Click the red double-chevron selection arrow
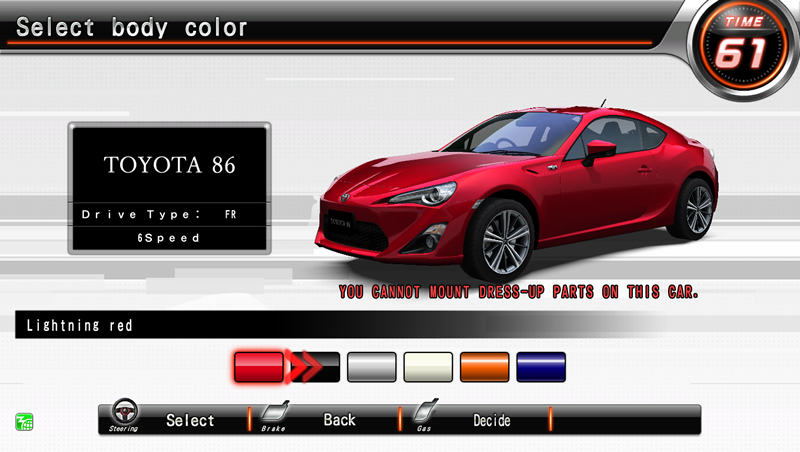800x452 pixels. pos(305,366)
